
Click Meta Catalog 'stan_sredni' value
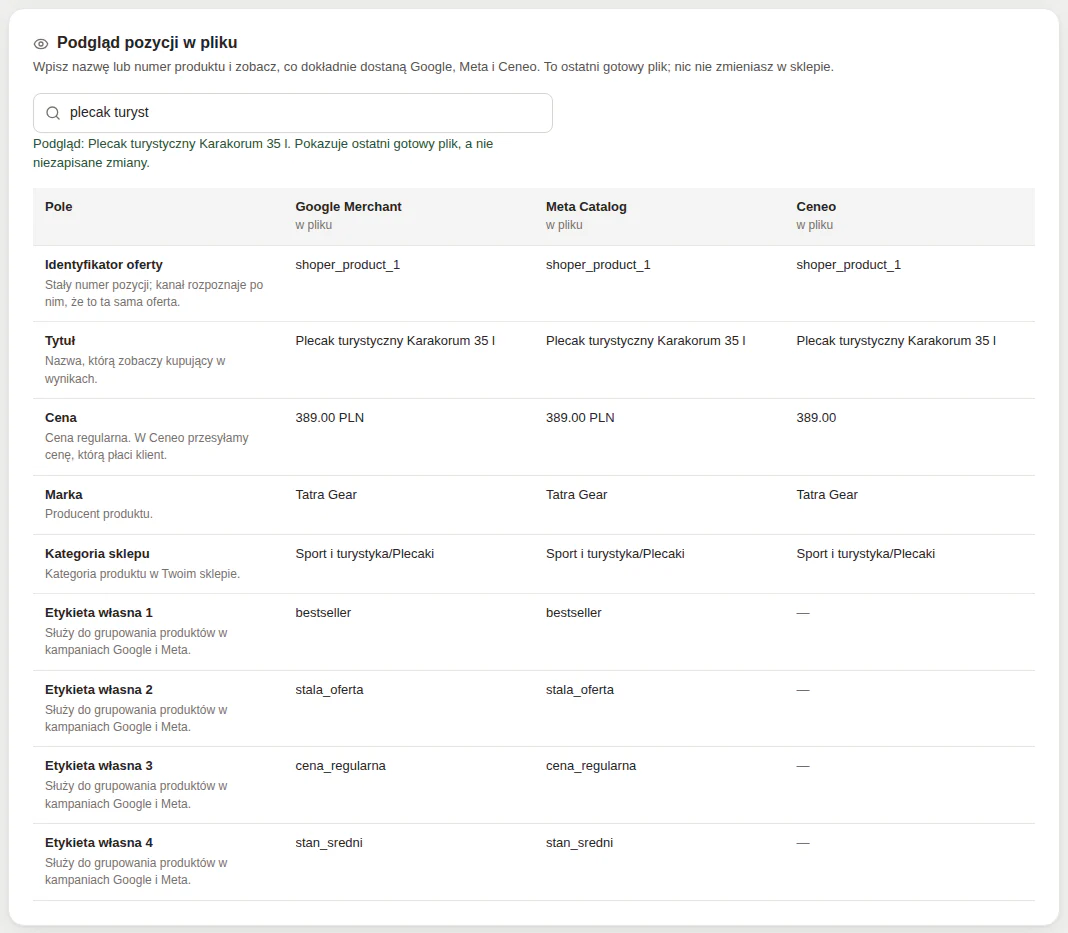579,843
